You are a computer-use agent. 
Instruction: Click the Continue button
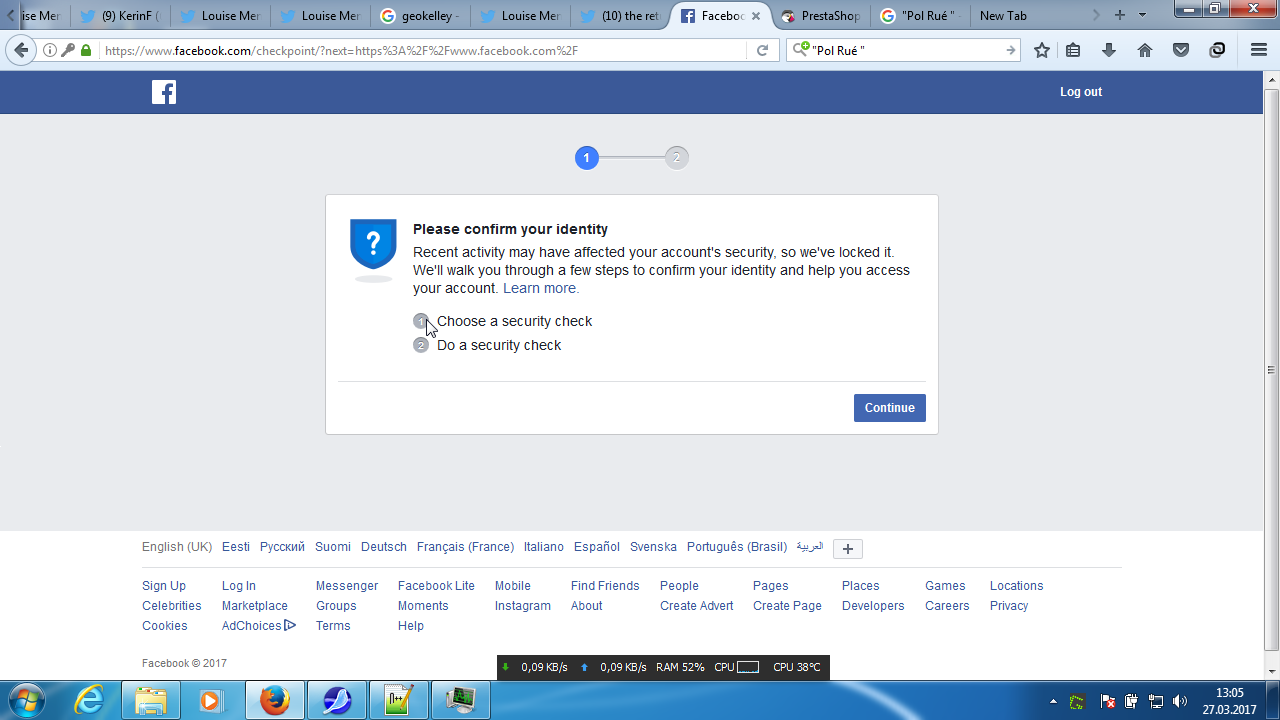(x=890, y=408)
